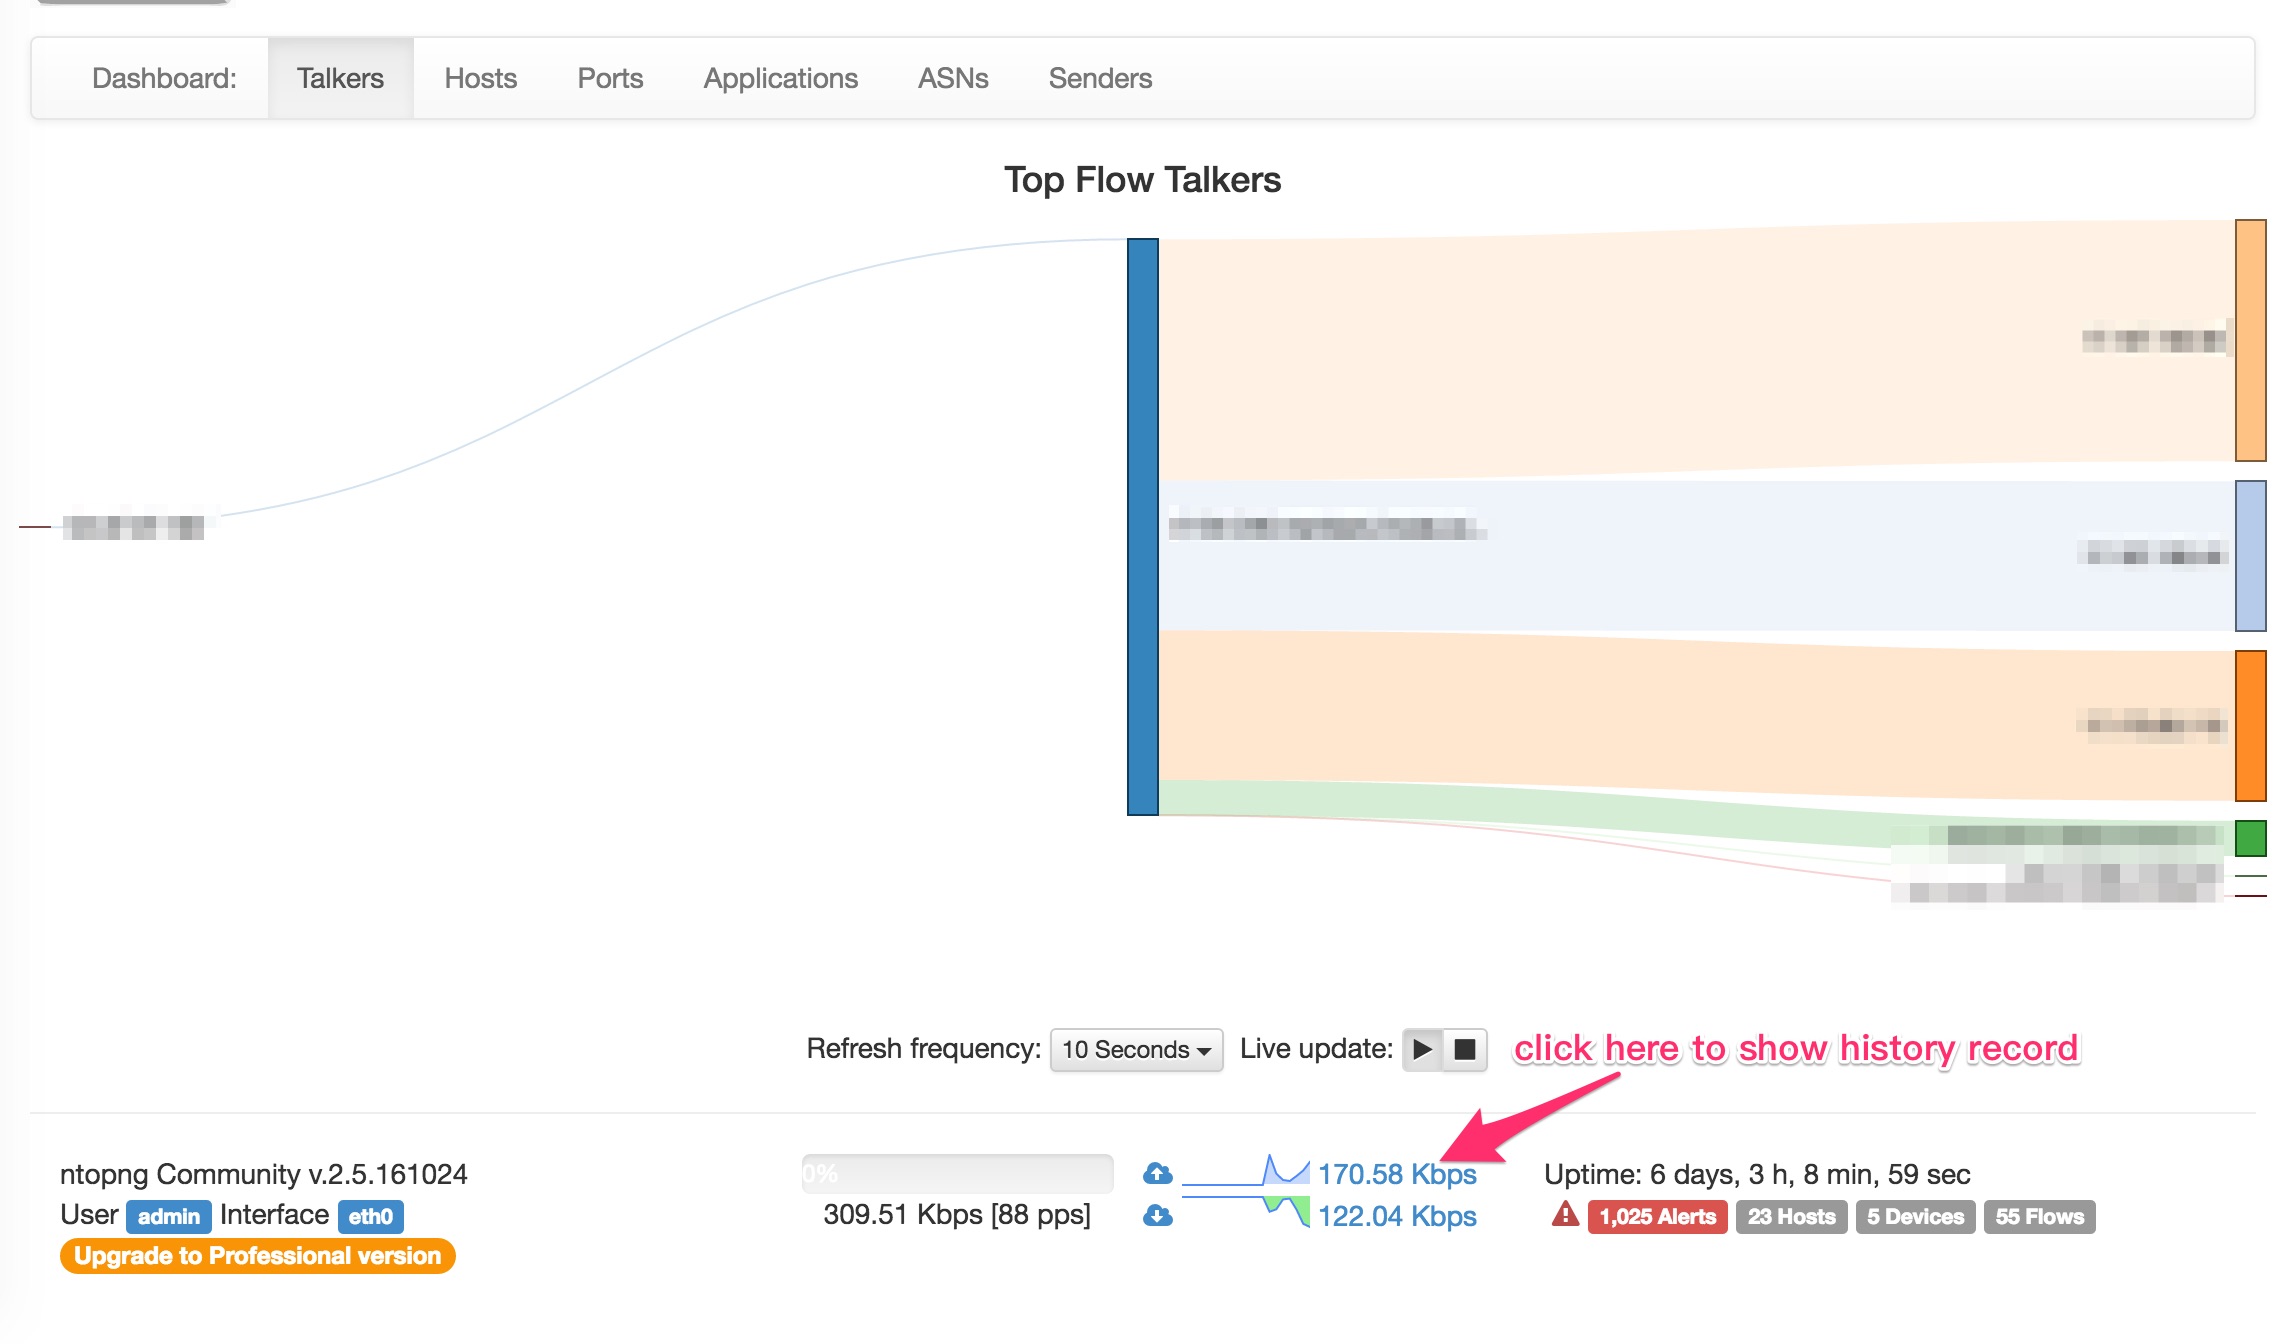2292x1344 pixels.
Task: Select the ASNs tab
Action: [x=952, y=78]
